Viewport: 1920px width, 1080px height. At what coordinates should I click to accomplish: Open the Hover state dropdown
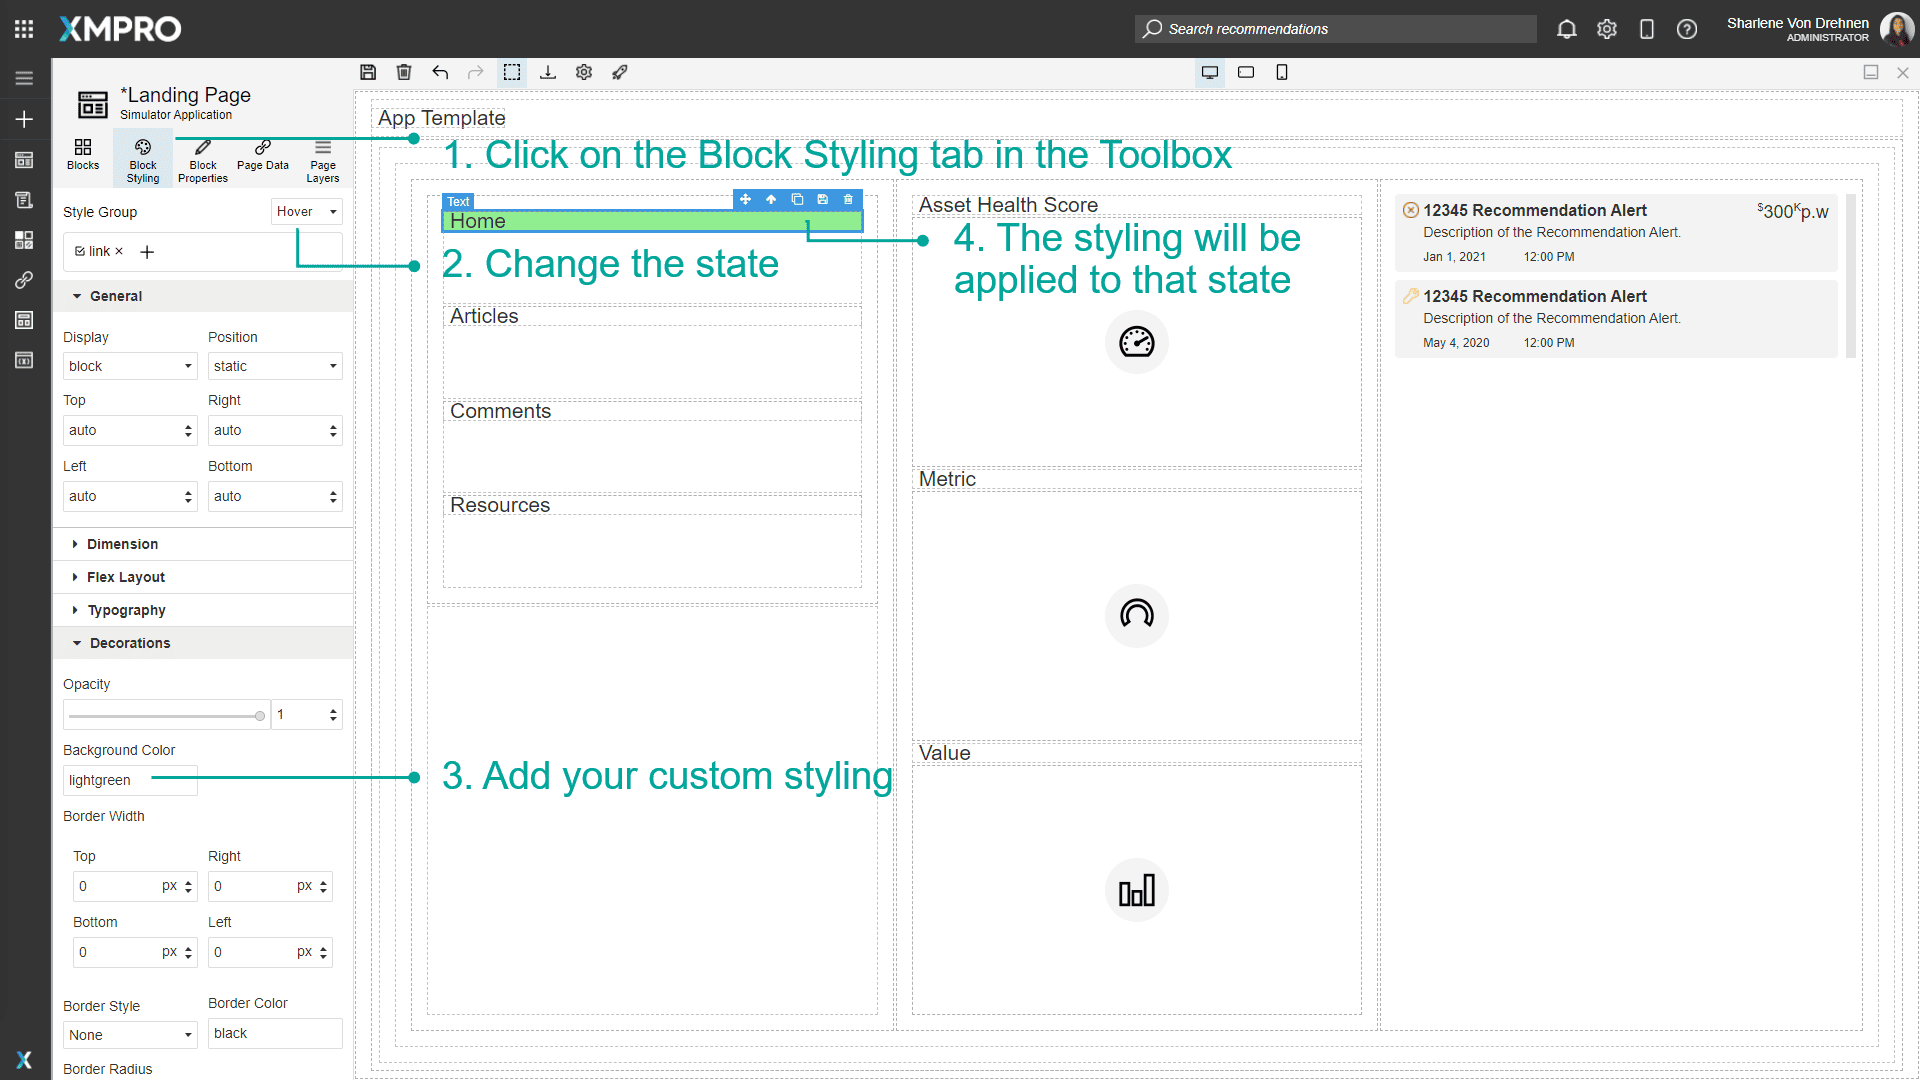click(306, 211)
